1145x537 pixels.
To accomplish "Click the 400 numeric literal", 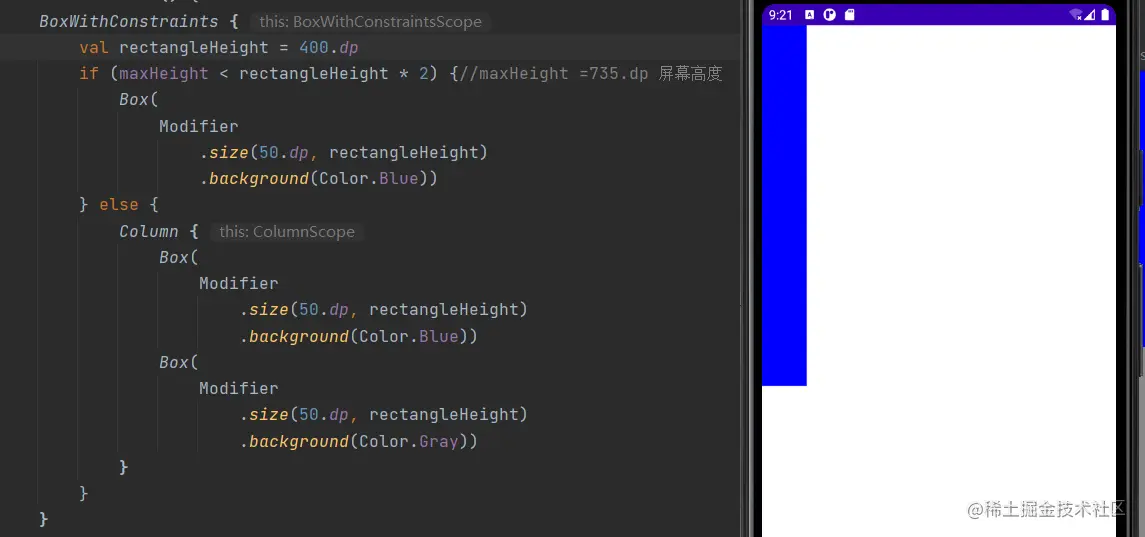I will click(314, 47).
